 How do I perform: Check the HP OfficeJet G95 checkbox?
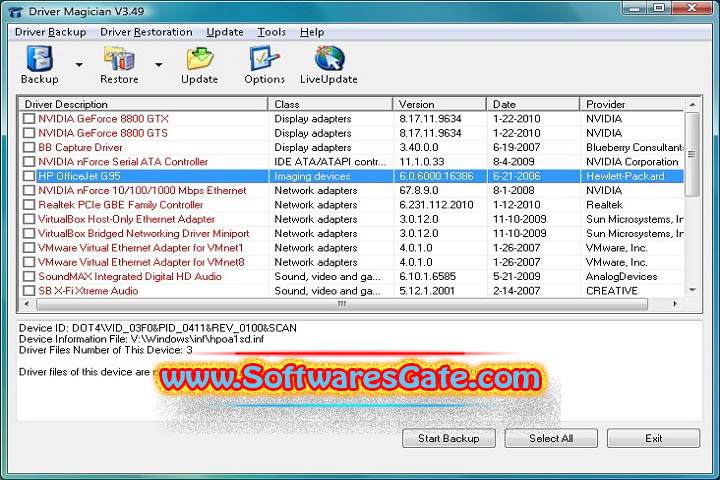tap(29, 176)
